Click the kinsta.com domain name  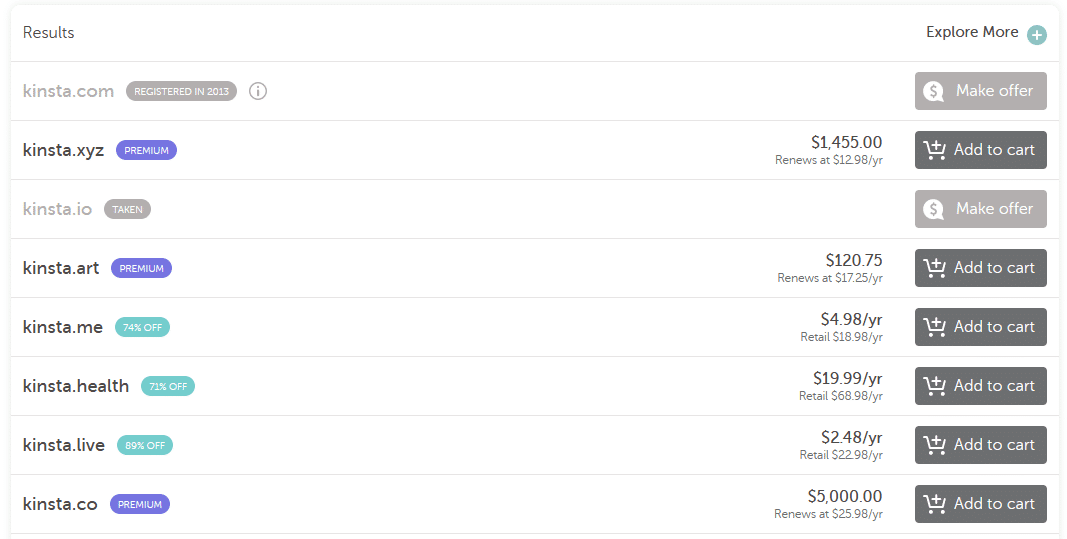coord(68,91)
